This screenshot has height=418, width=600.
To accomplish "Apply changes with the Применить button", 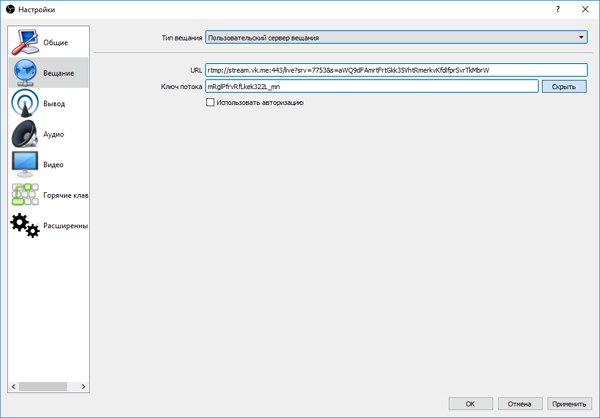I will 570,404.
